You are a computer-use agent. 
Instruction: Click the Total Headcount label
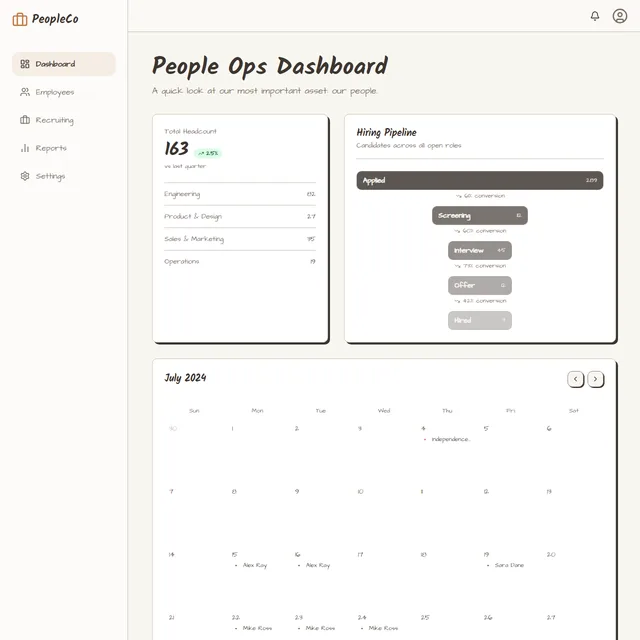click(x=190, y=131)
